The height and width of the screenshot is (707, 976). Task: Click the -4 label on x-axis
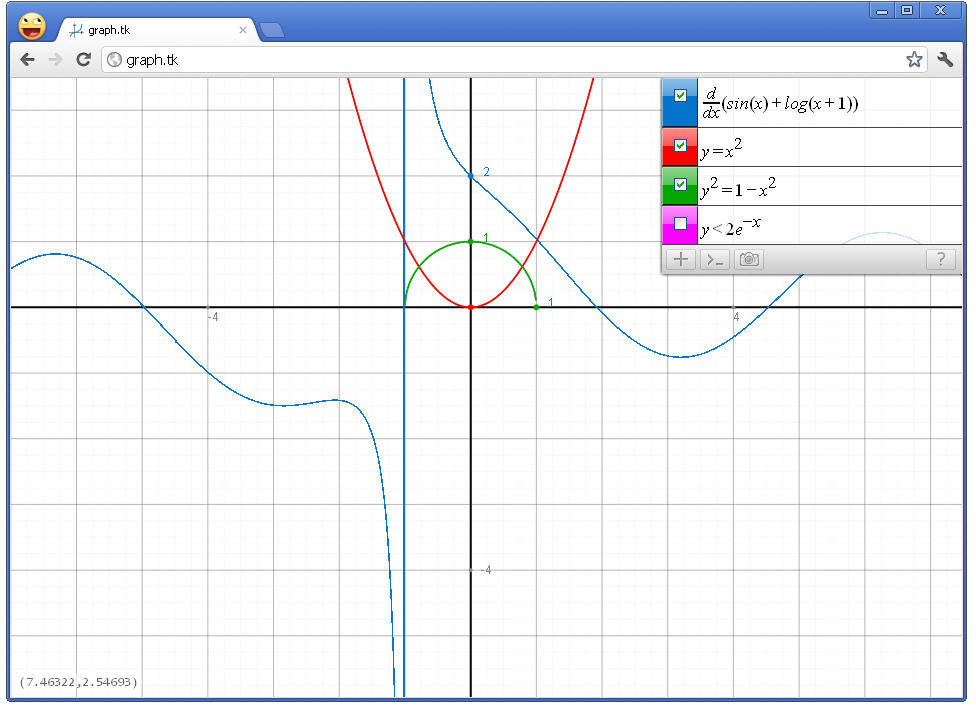213,317
